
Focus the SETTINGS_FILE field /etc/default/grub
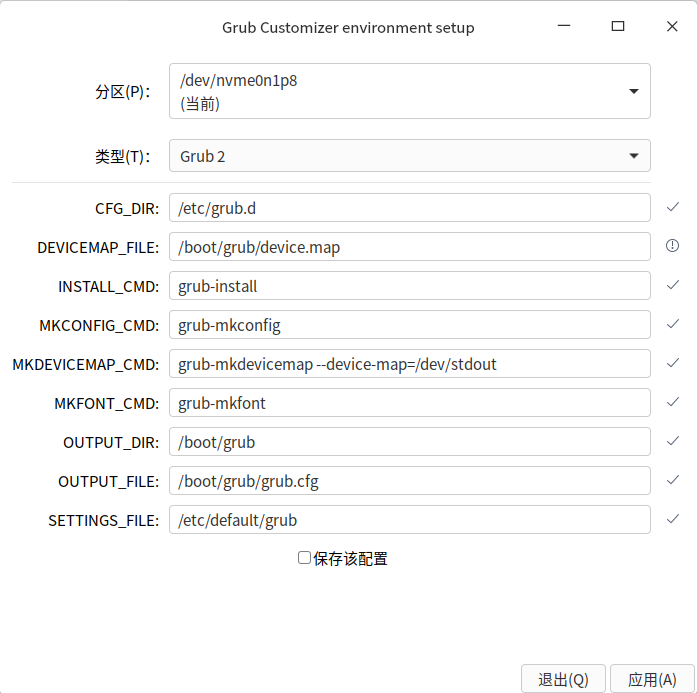point(409,520)
